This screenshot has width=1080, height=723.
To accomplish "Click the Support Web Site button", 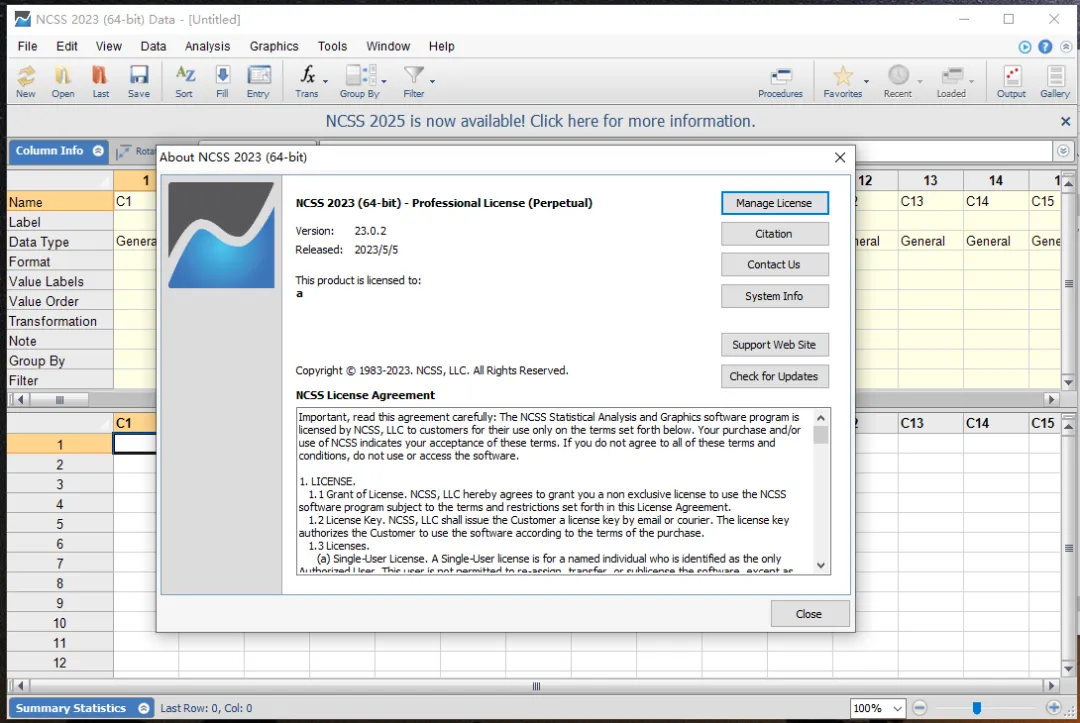I will [774, 345].
